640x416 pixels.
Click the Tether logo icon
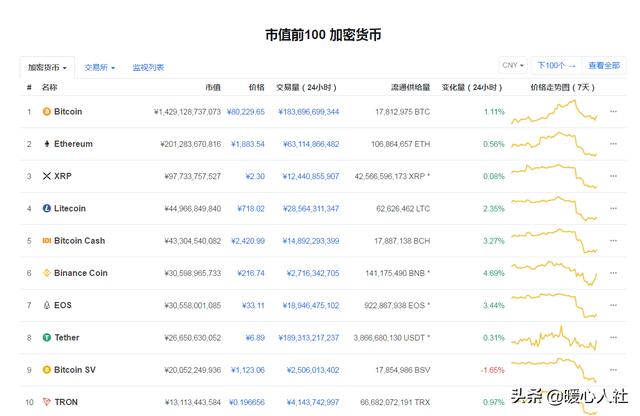click(47, 337)
